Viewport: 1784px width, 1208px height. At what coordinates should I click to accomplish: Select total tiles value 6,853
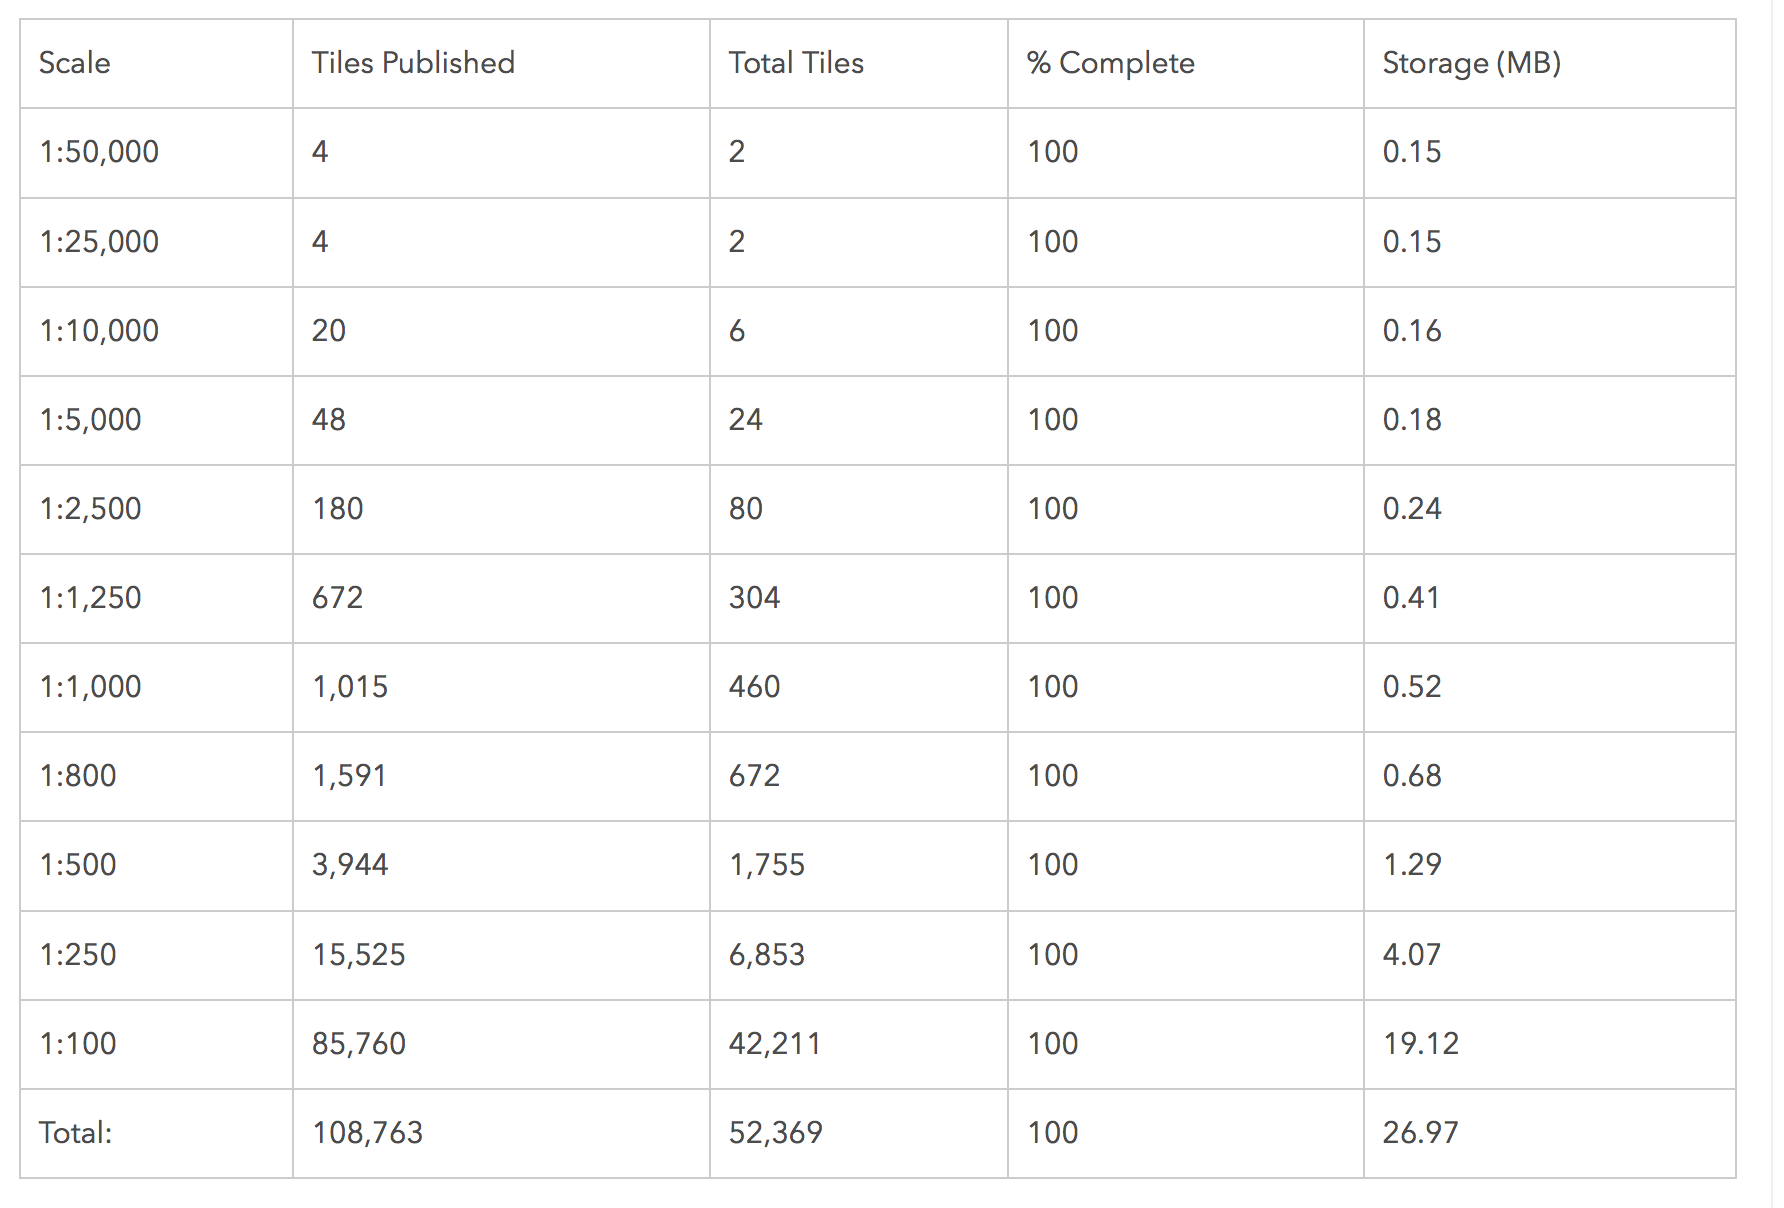tap(767, 955)
